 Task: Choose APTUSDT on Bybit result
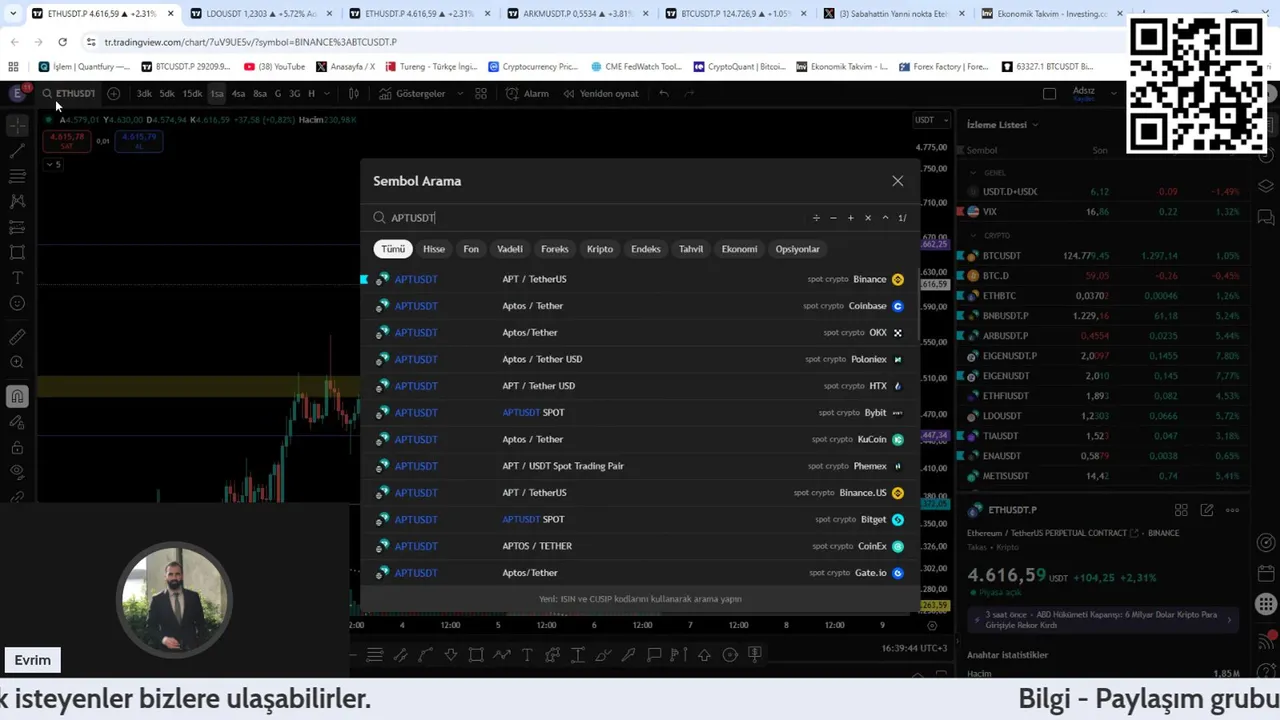[x=640, y=413]
